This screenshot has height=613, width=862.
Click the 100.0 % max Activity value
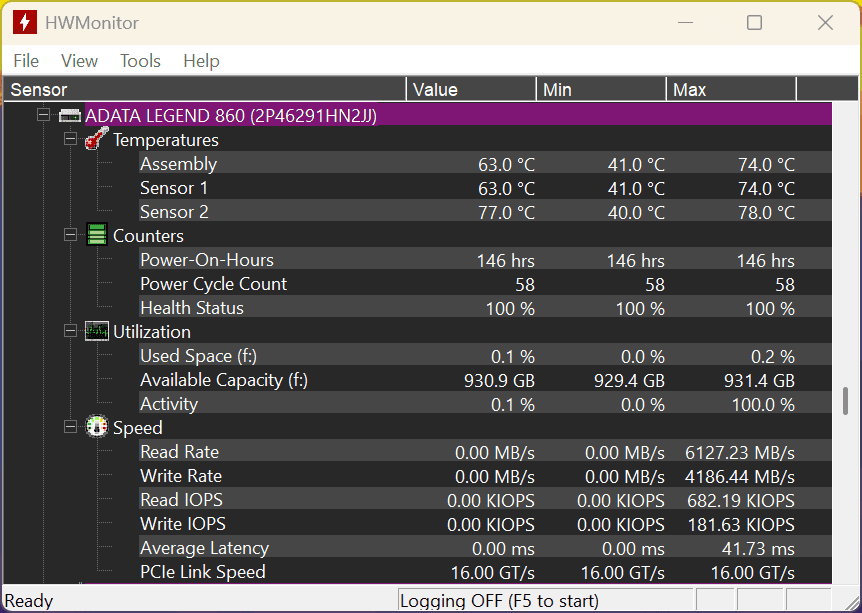tap(763, 405)
